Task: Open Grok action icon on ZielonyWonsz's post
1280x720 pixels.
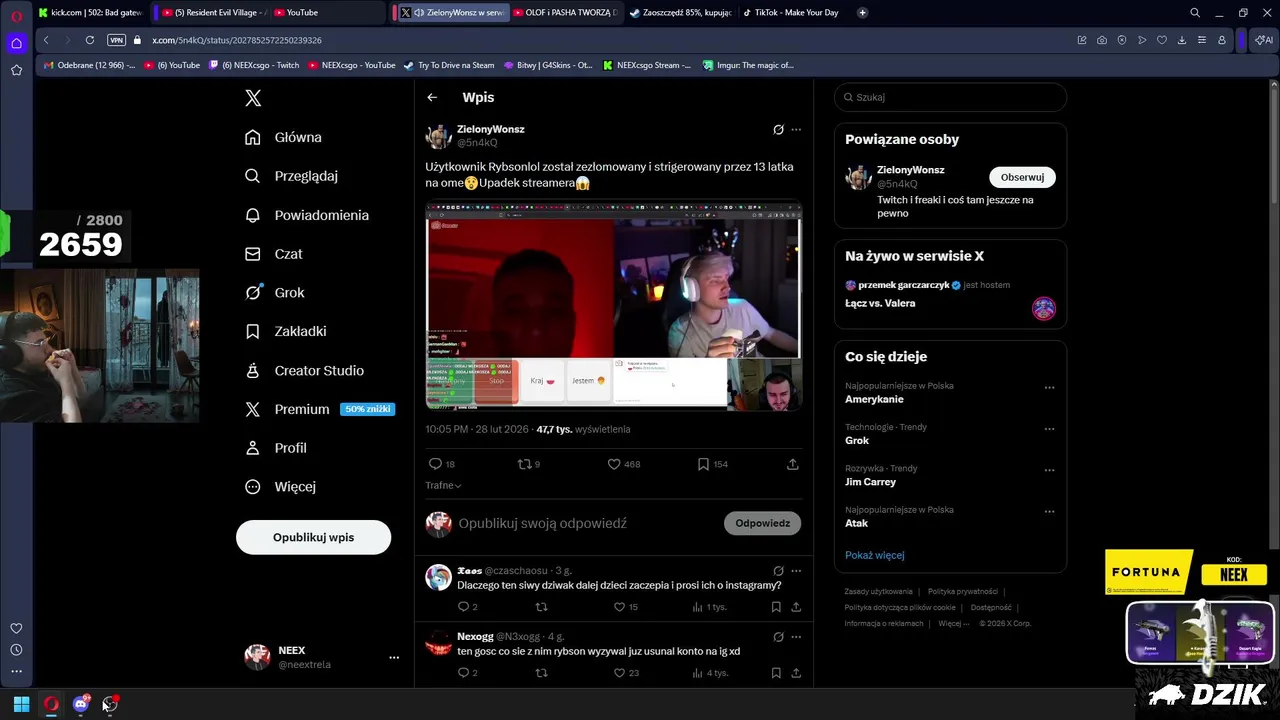Action: point(778,129)
